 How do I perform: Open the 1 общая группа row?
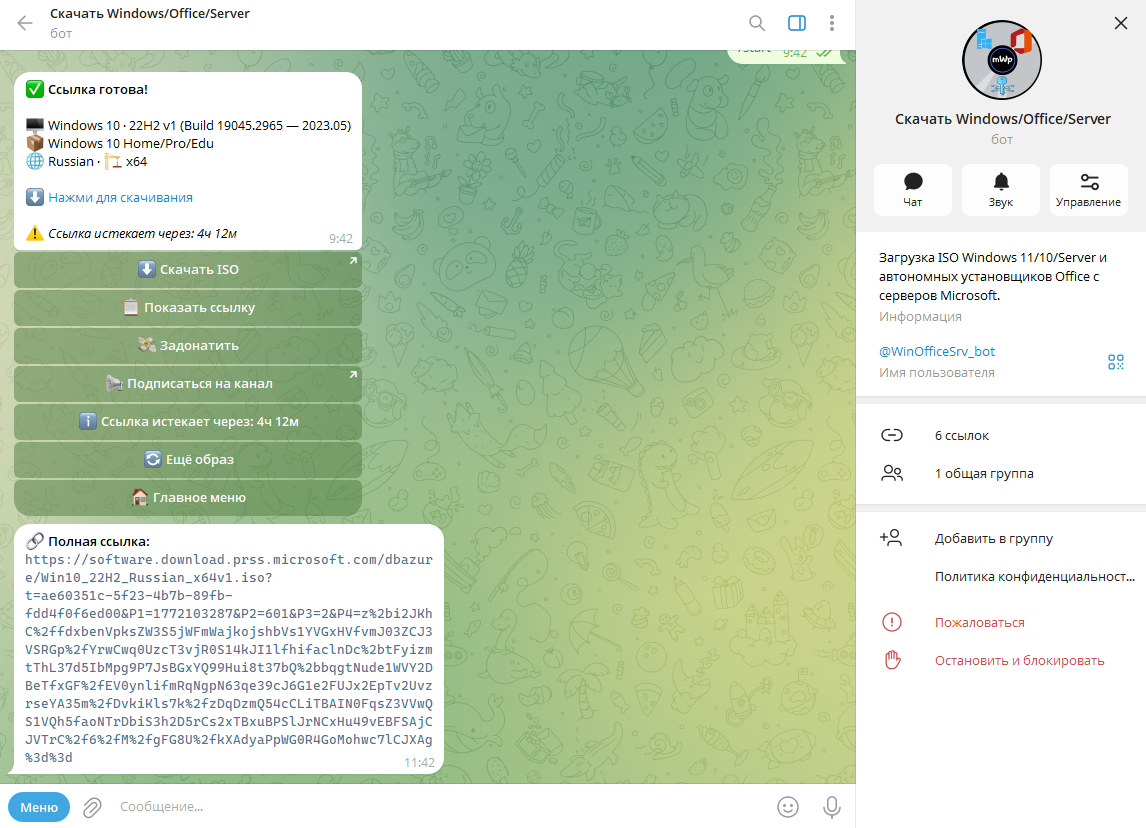pos(1001,474)
